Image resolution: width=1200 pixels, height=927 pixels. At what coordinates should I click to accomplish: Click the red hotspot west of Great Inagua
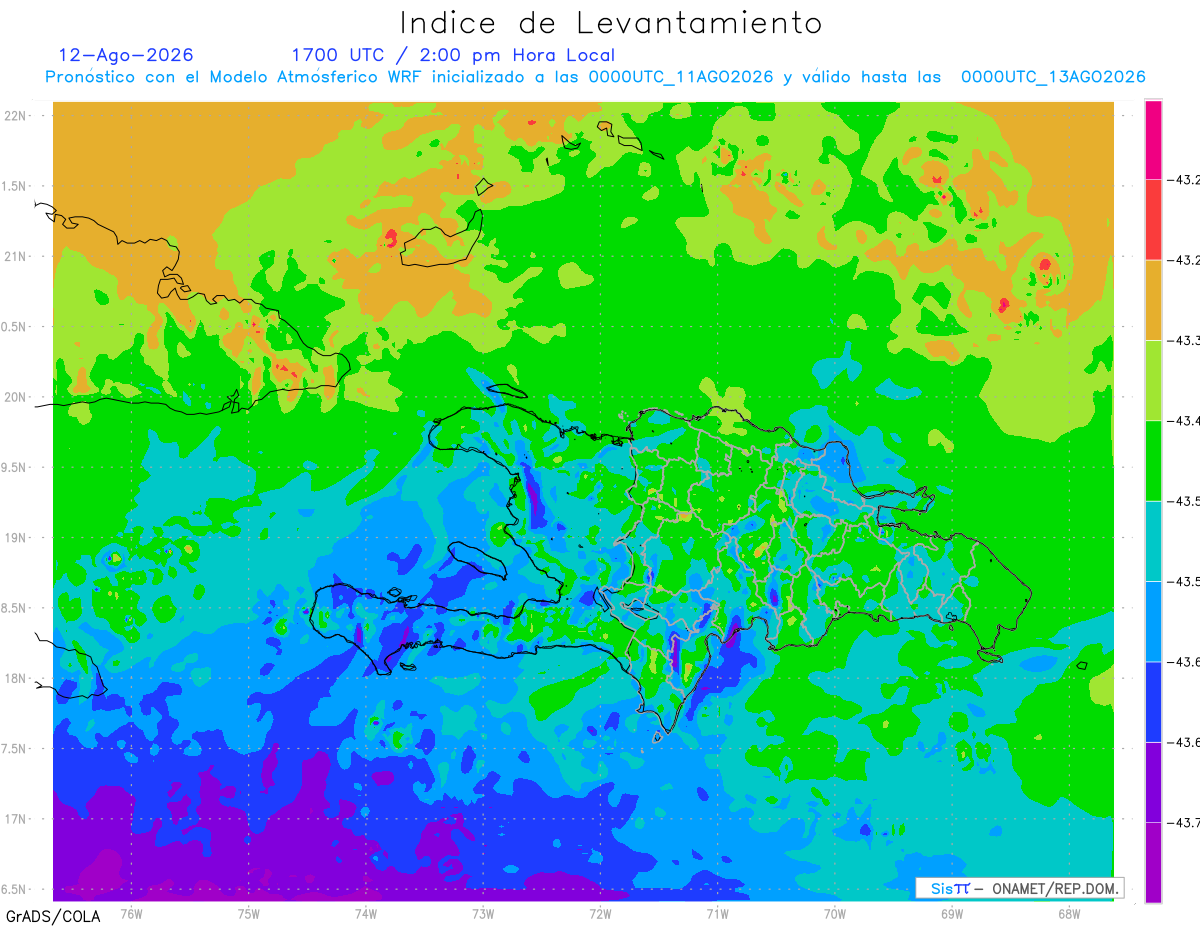(390, 238)
